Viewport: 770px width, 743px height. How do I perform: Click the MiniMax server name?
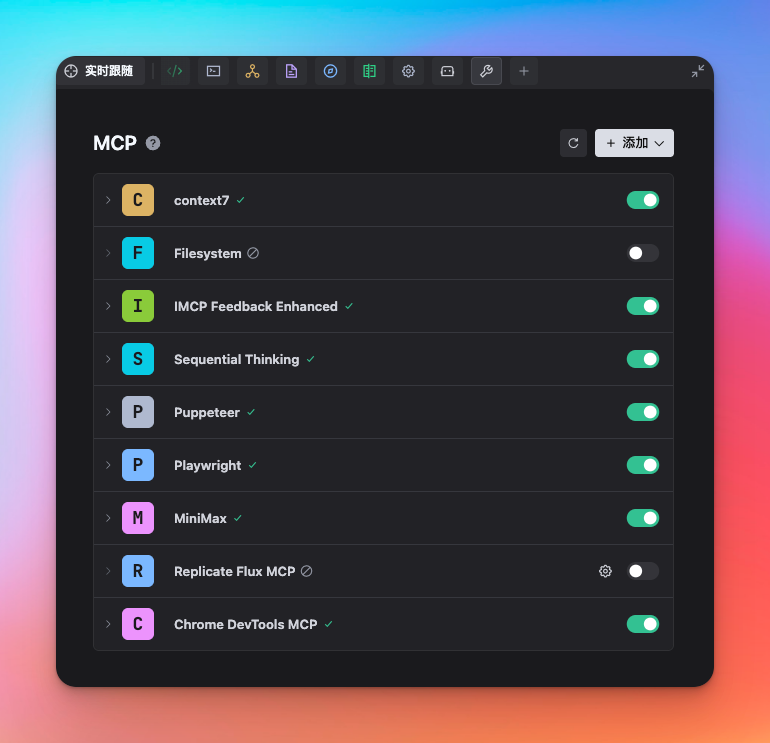(x=200, y=518)
